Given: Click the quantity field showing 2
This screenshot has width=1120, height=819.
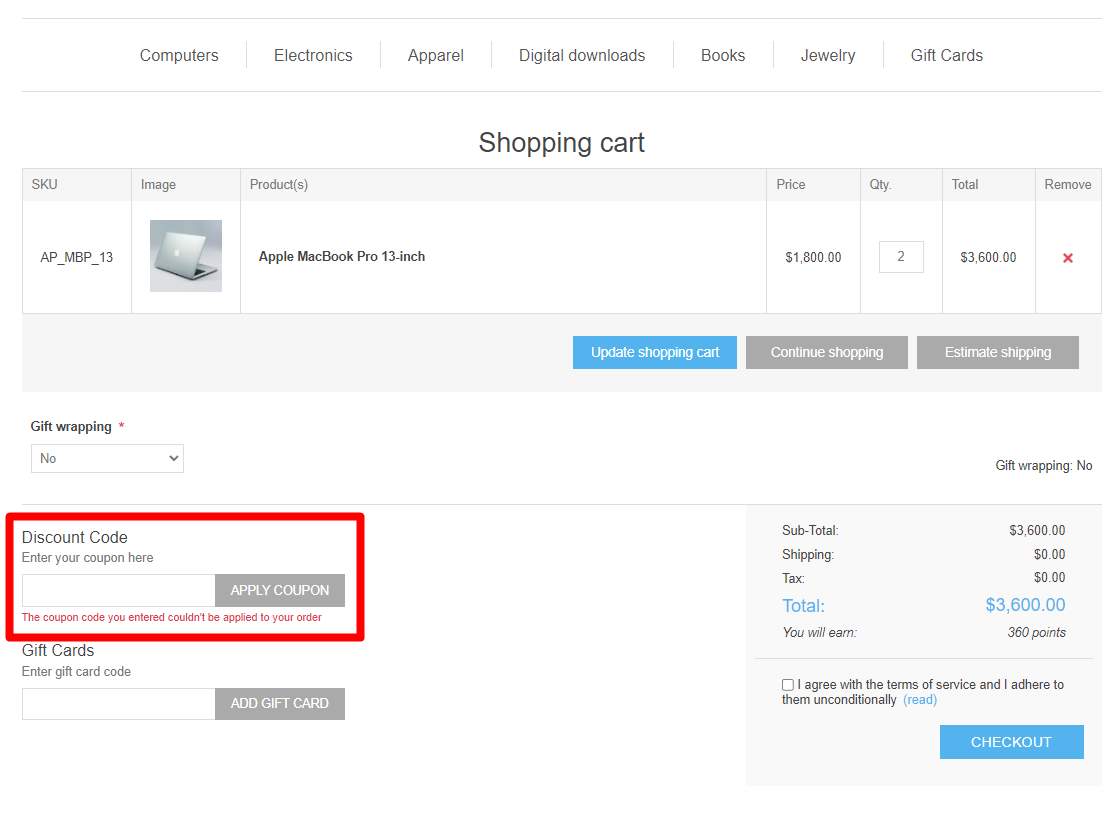Looking at the screenshot, I should tap(901, 257).
